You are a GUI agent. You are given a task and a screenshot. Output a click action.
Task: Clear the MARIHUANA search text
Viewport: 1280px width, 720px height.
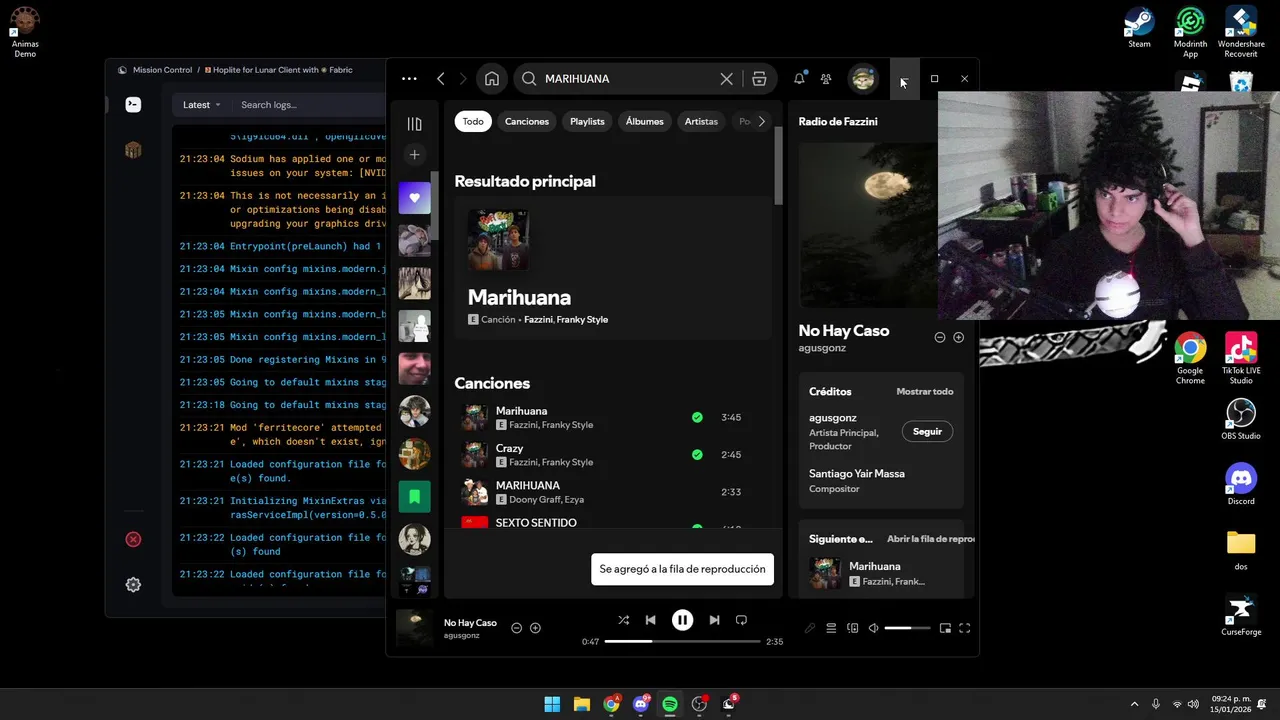[727, 79]
